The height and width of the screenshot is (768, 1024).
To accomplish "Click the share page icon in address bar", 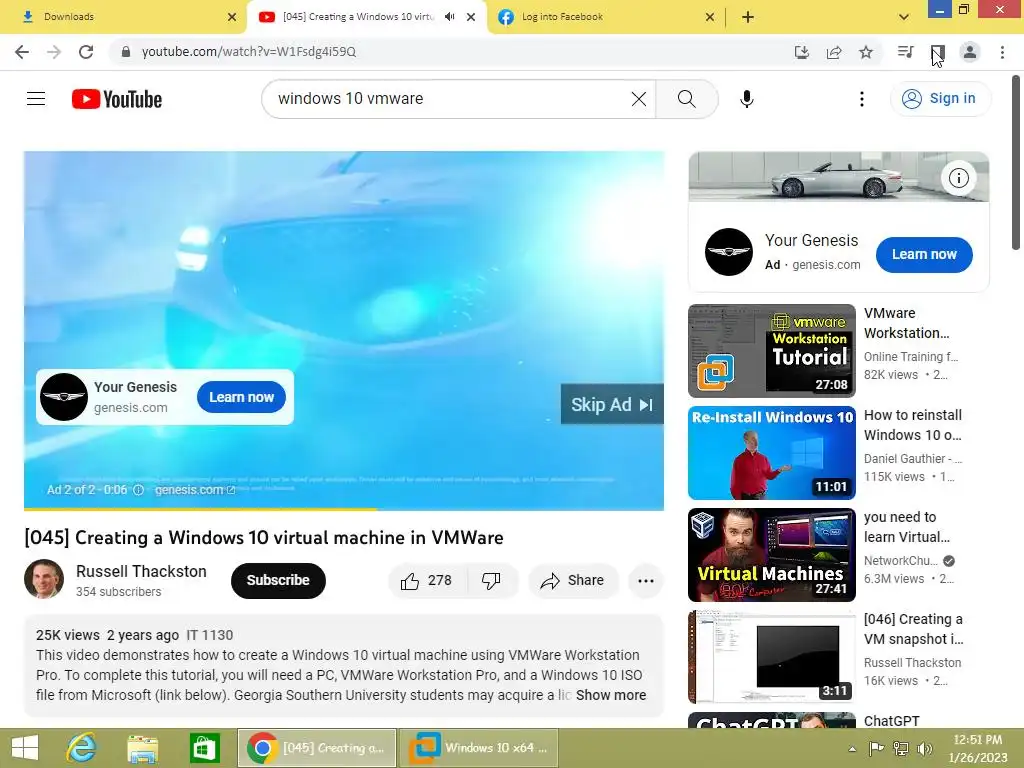I will (834, 52).
